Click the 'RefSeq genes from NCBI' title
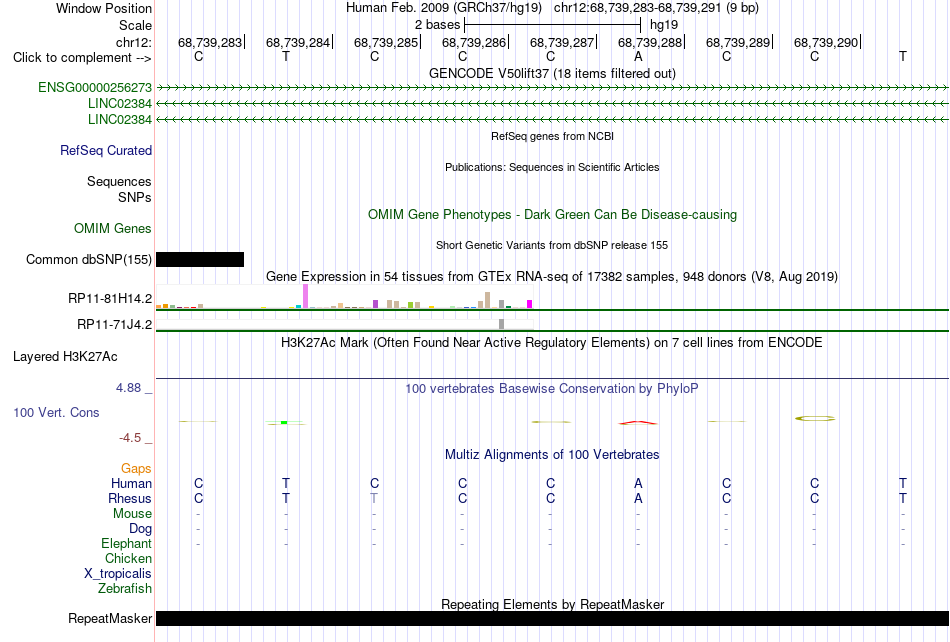 553,136
